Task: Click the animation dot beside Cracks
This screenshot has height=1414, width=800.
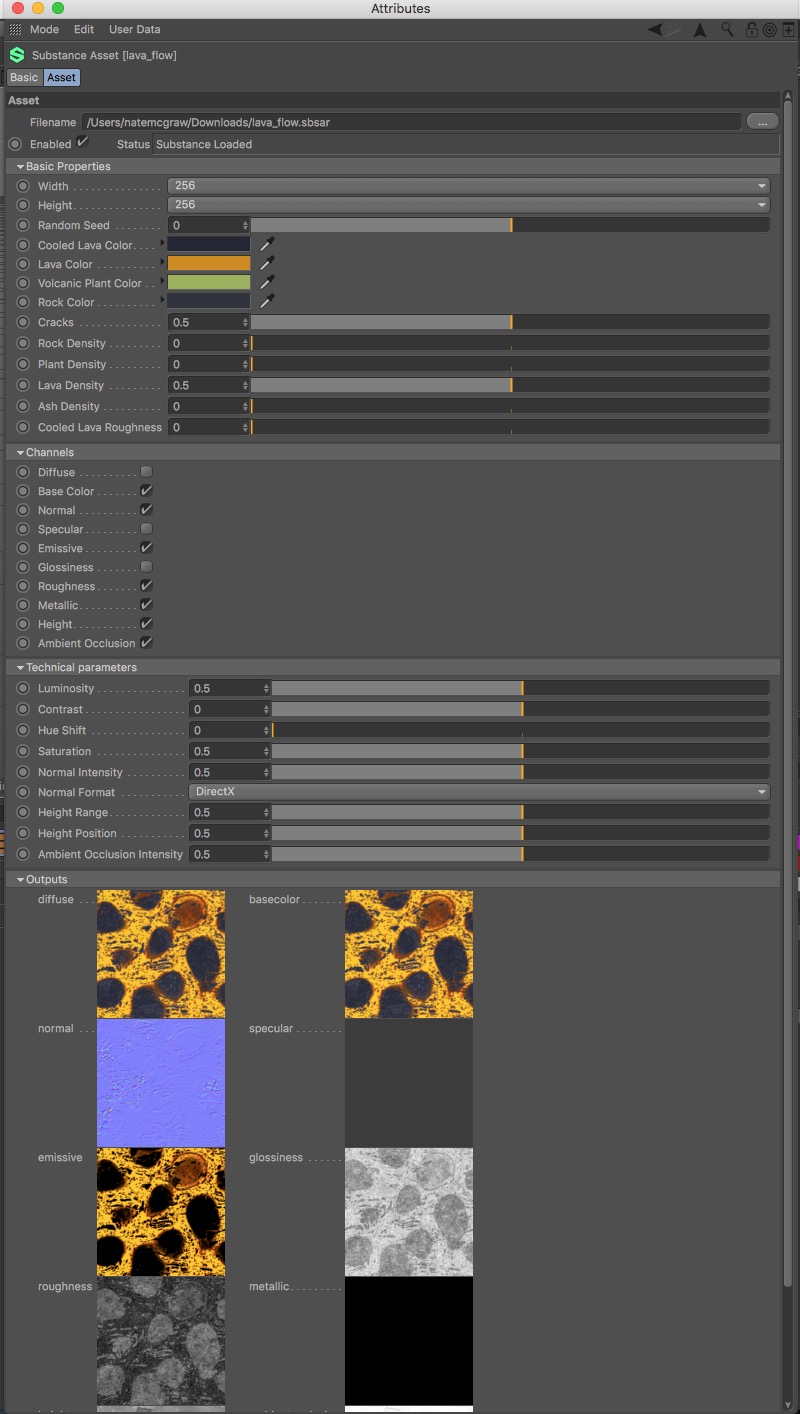Action: (23, 322)
